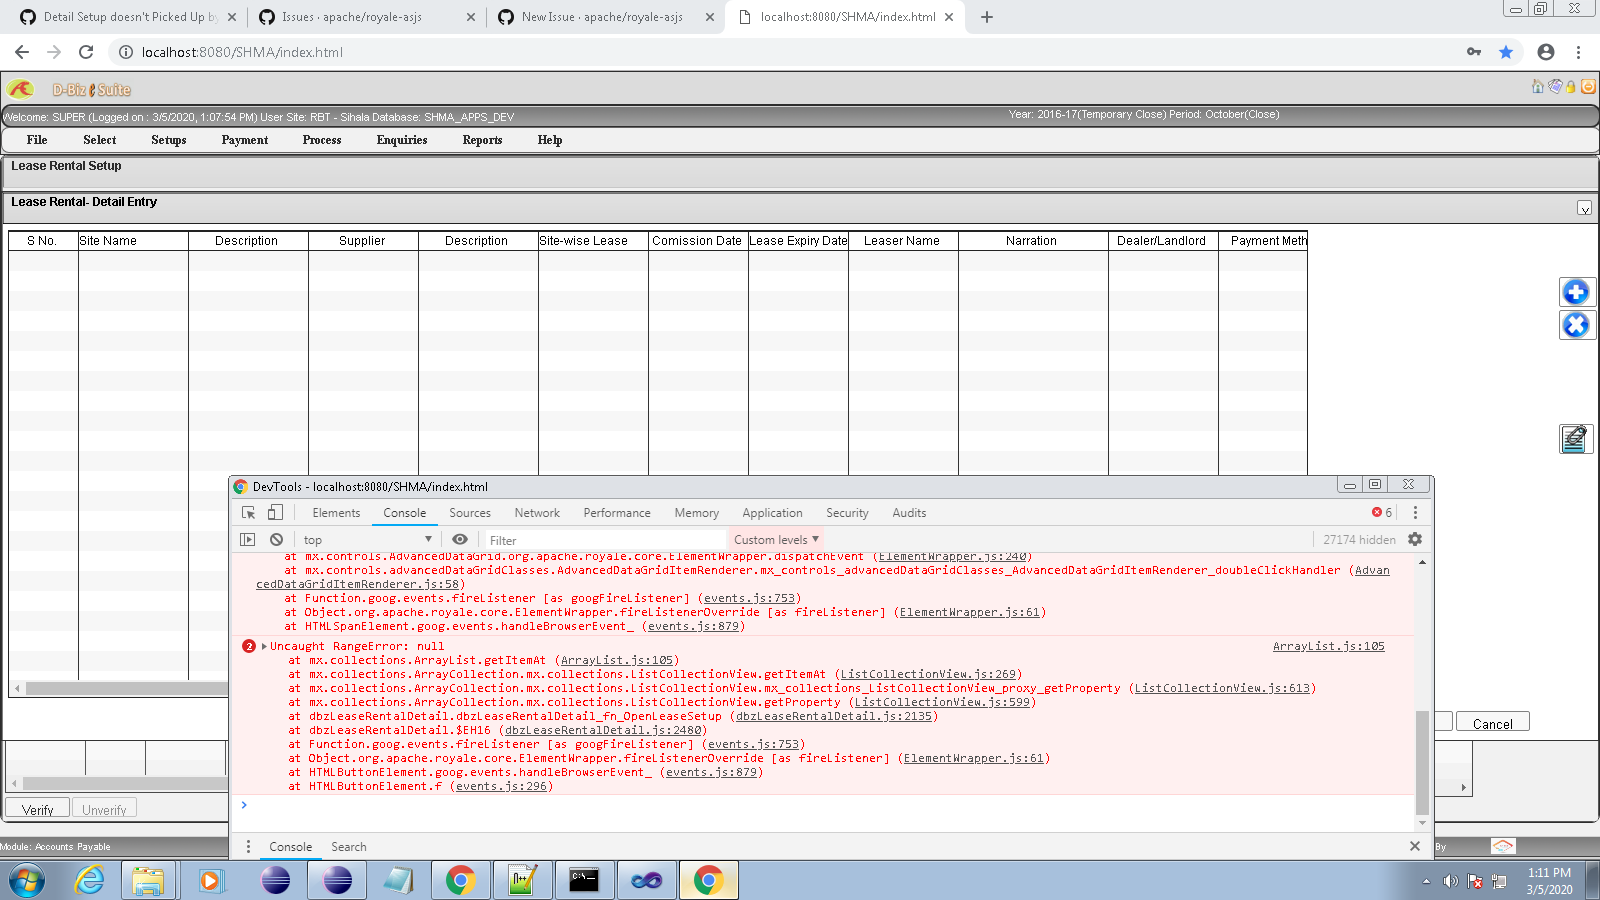This screenshot has width=1600, height=900.
Task: Open the Custom levels dropdown
Action: [775, 539]
